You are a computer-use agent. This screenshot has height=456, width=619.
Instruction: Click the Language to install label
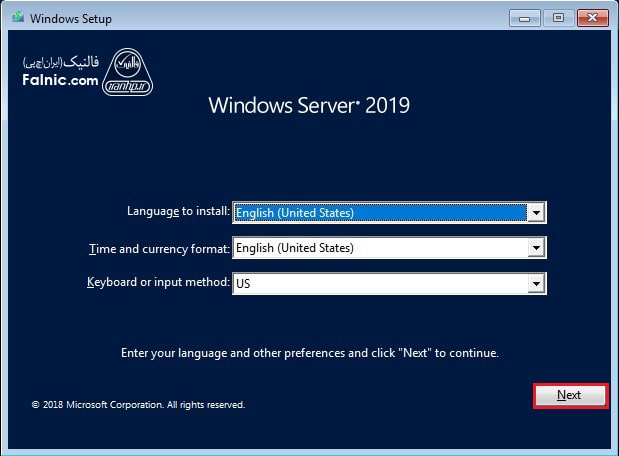(178, 212)
